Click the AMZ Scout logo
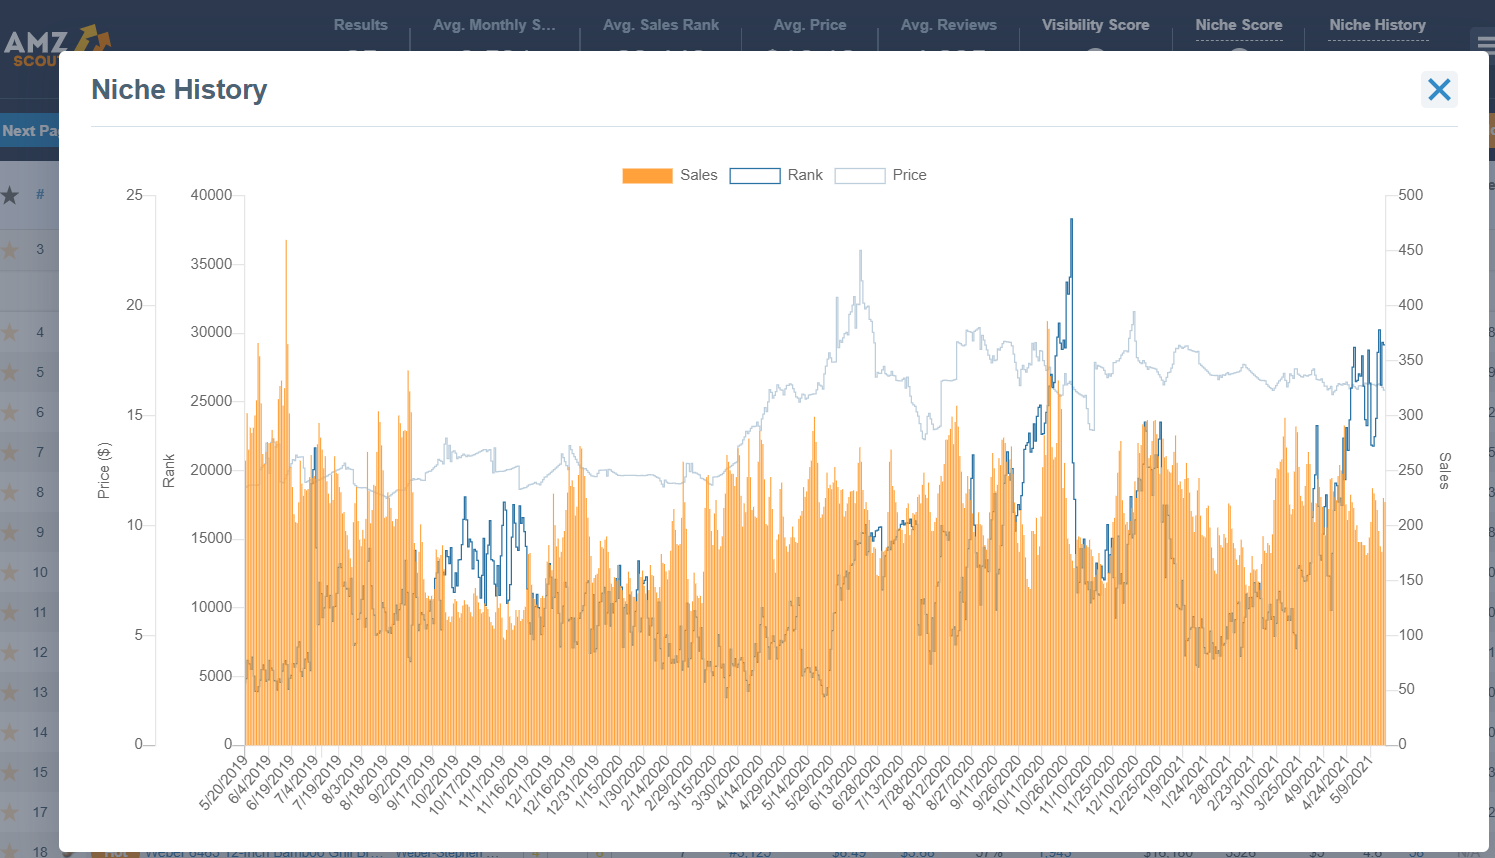1495x858 pixels. point(50,43)
